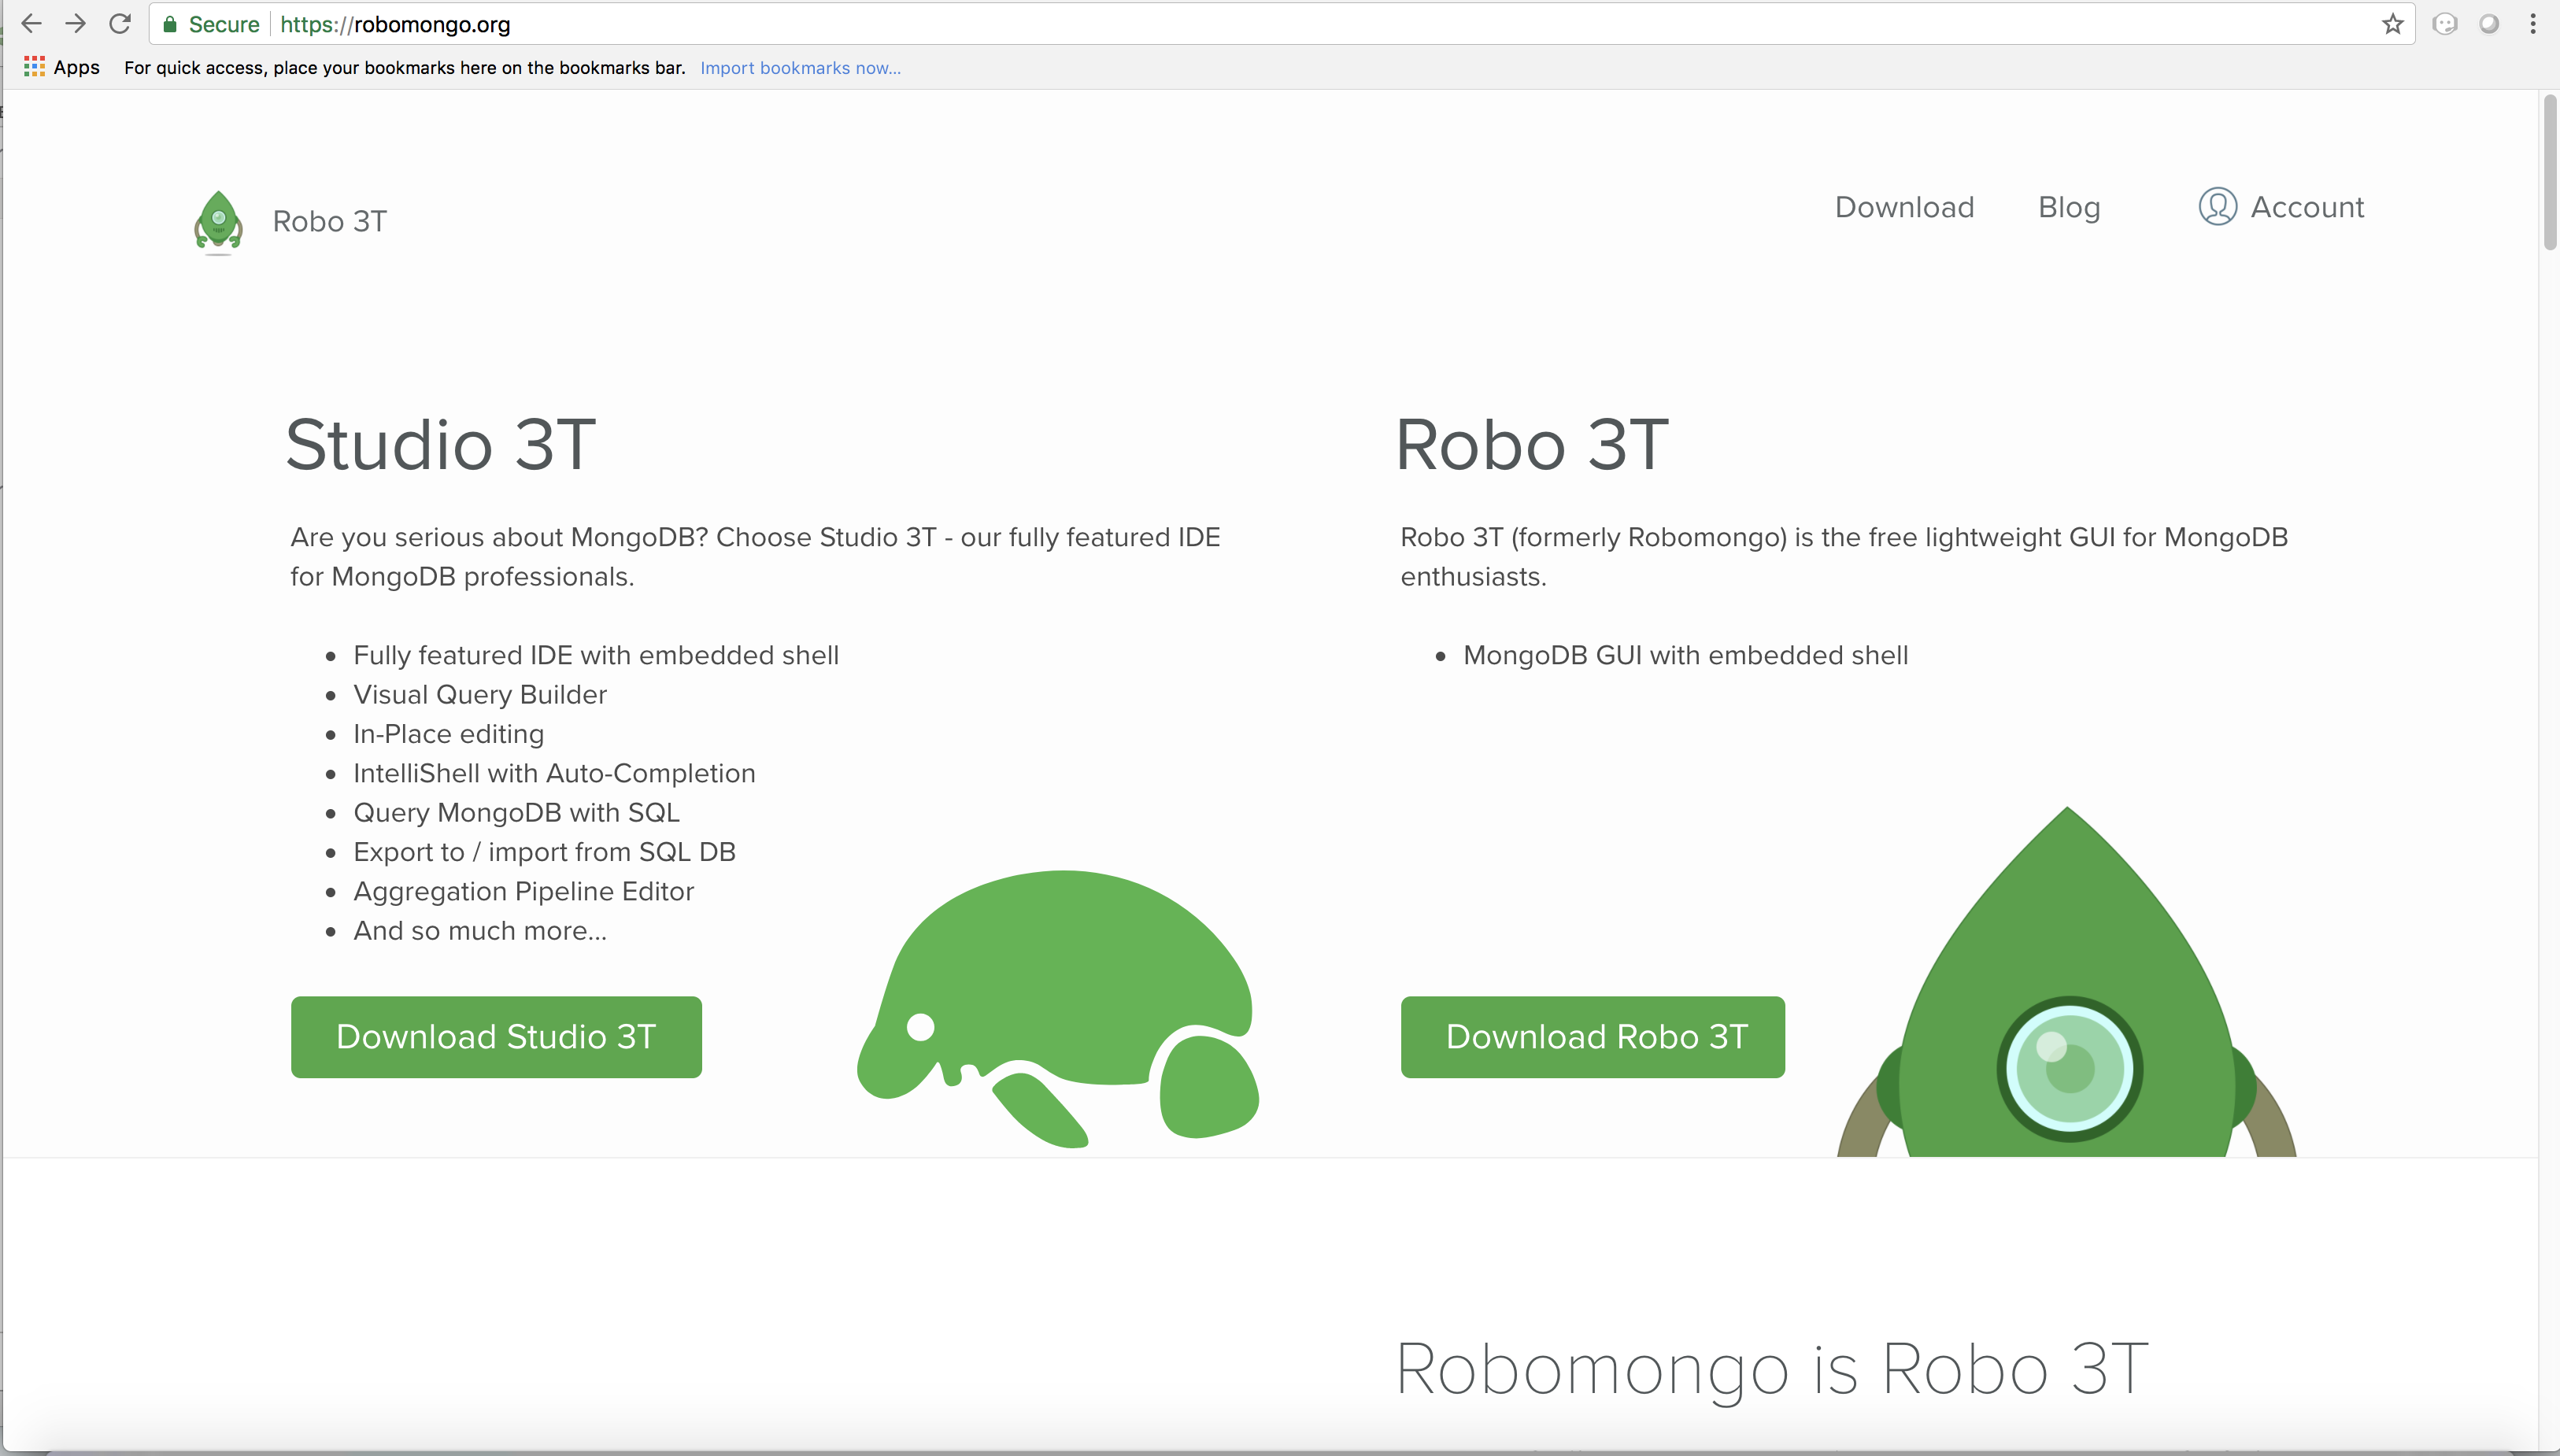Screen dimensions: 2560x1456
Task: Click the Download Studio 3T button
Action: [x=496, y=1037]
